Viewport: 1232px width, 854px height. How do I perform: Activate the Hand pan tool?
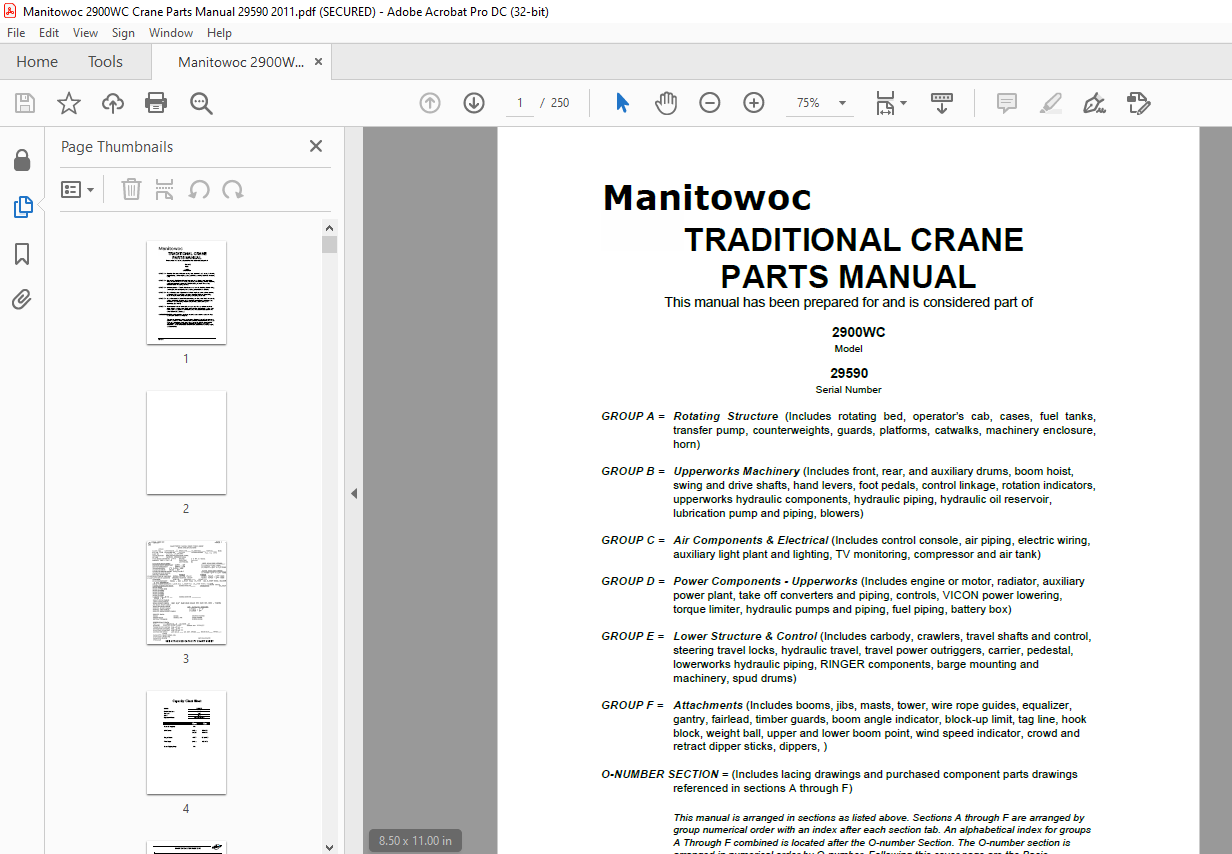tap(666, 103)
